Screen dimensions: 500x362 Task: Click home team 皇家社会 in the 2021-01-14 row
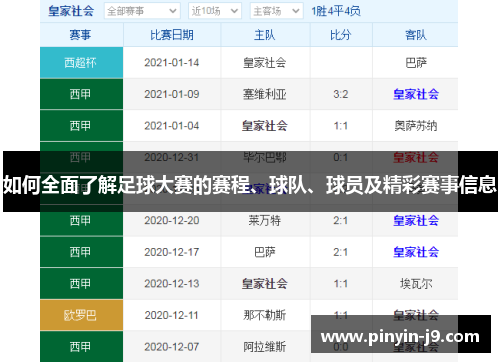[265, 63]
